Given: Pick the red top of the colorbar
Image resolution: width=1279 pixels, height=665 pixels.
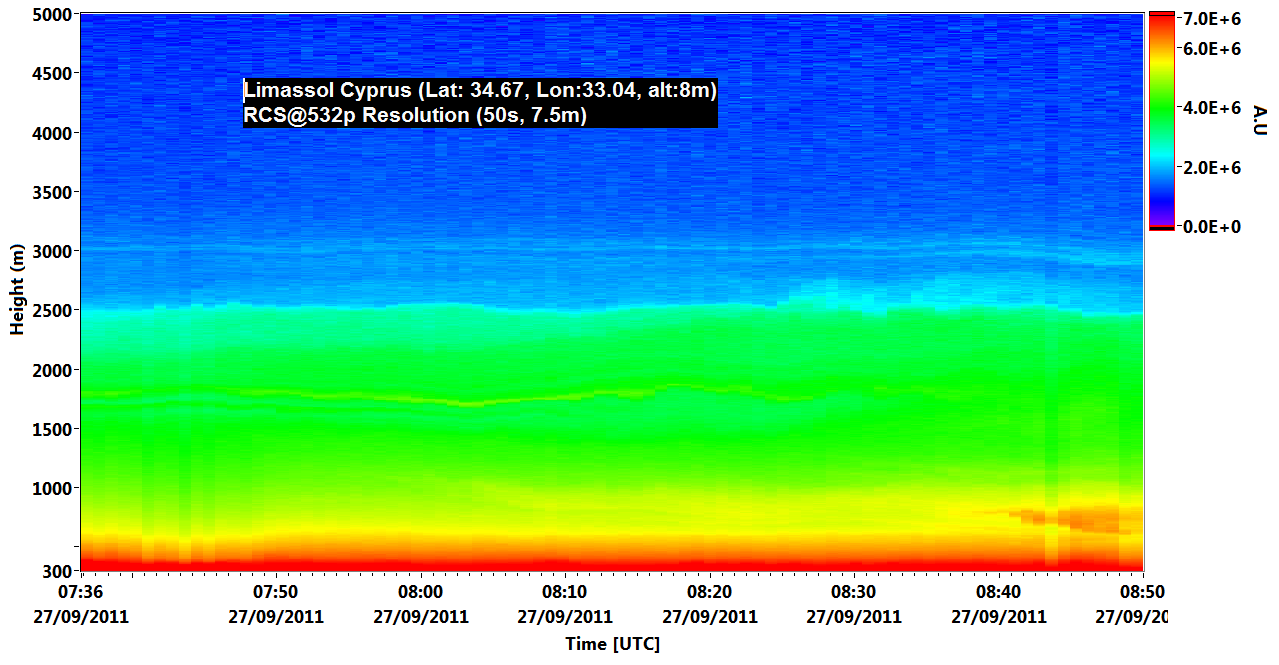Looking at the screenshot, I should coord(1160,20).
